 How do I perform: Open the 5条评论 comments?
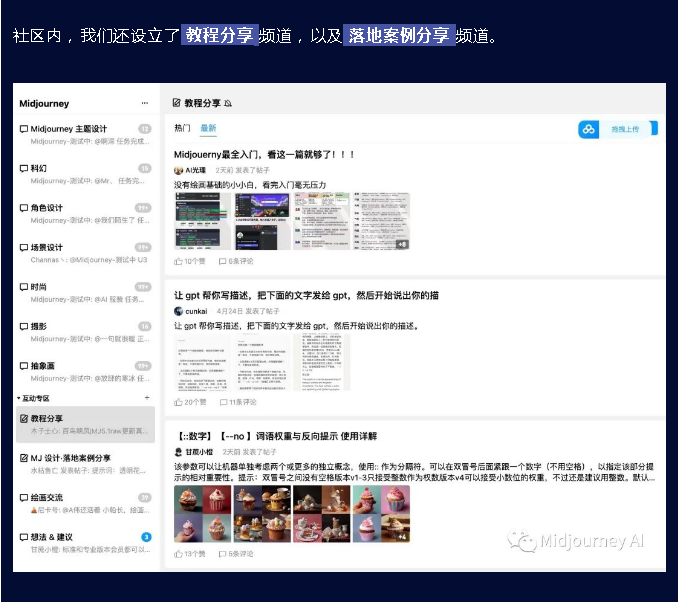pyautogui.click(x=236, y=554)
